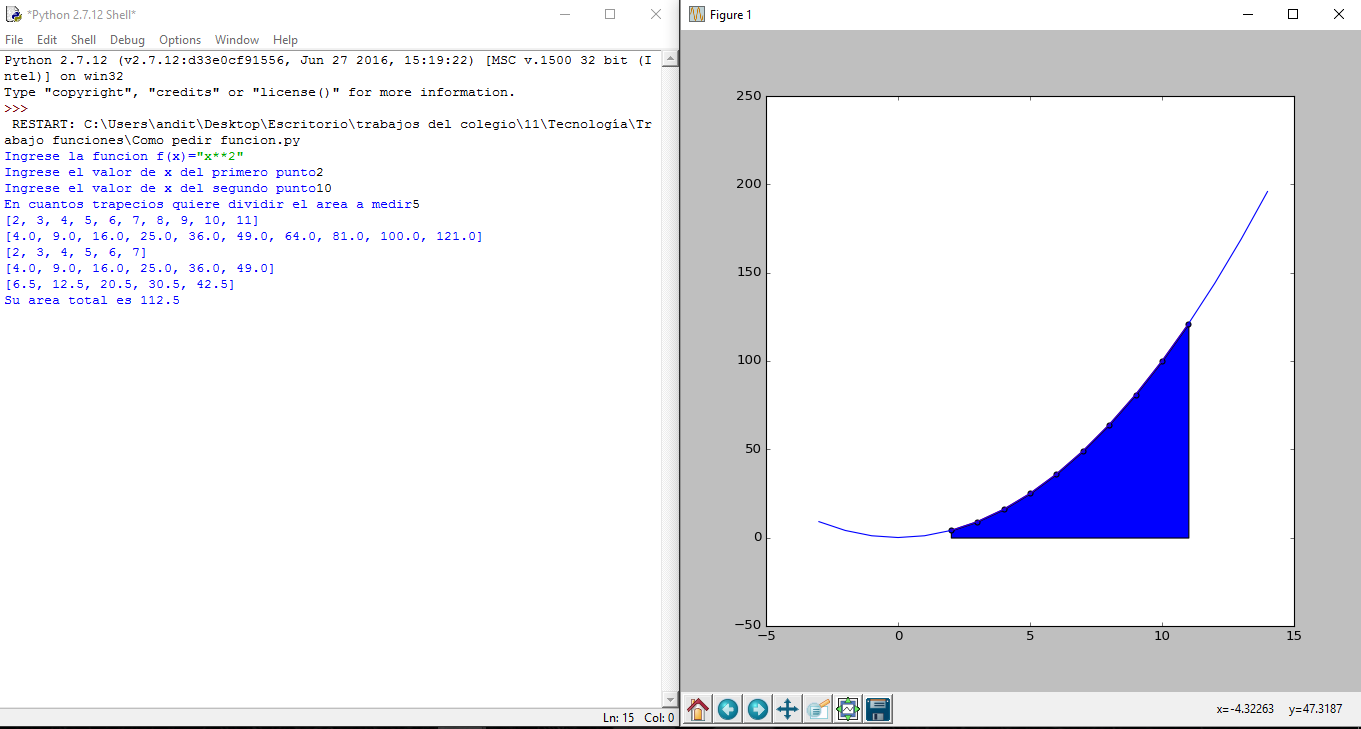Image resolution: width=1361 pixels, height=729 pixels.
Task: Go forward to the next figure view
Action: coord(758,709)
